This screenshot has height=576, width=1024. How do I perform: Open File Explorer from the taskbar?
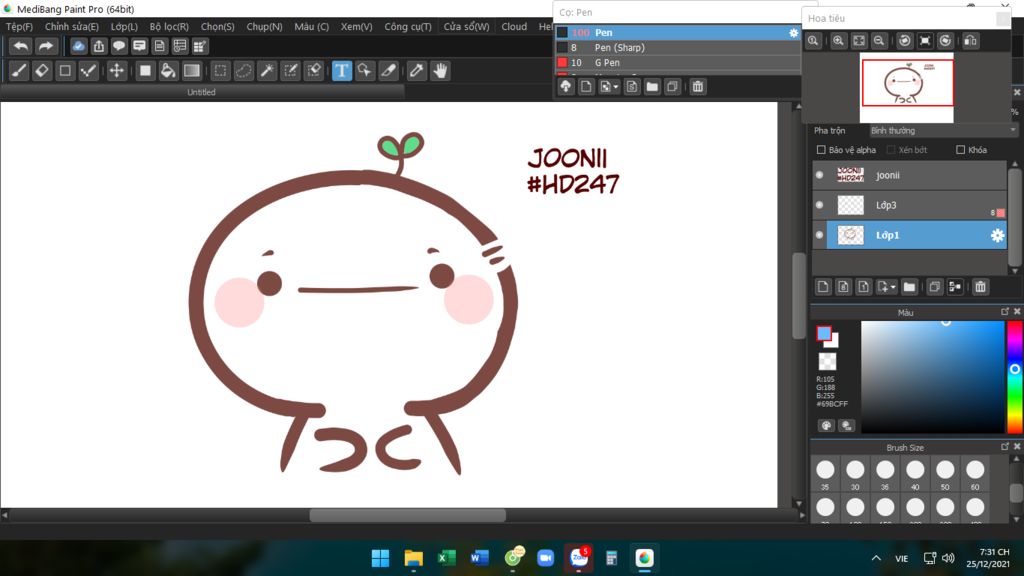[x=413, y=558]
